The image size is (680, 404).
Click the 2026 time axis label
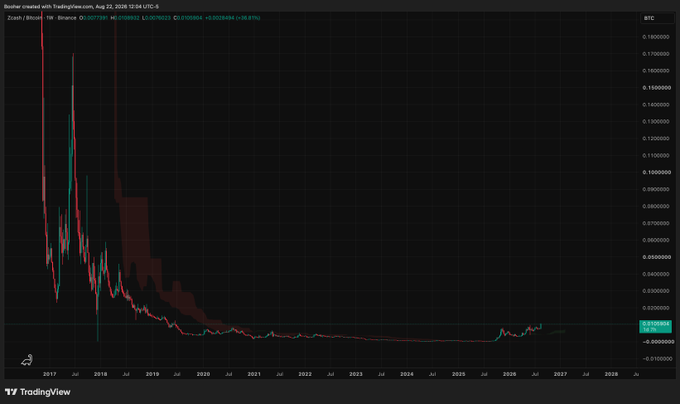(510, 374)
